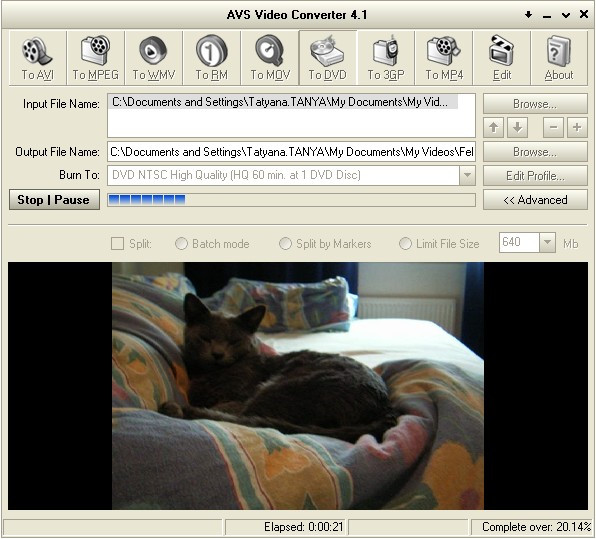
Task: Pick the To WMV conversion icon
Action: click(x=154, y=58)
